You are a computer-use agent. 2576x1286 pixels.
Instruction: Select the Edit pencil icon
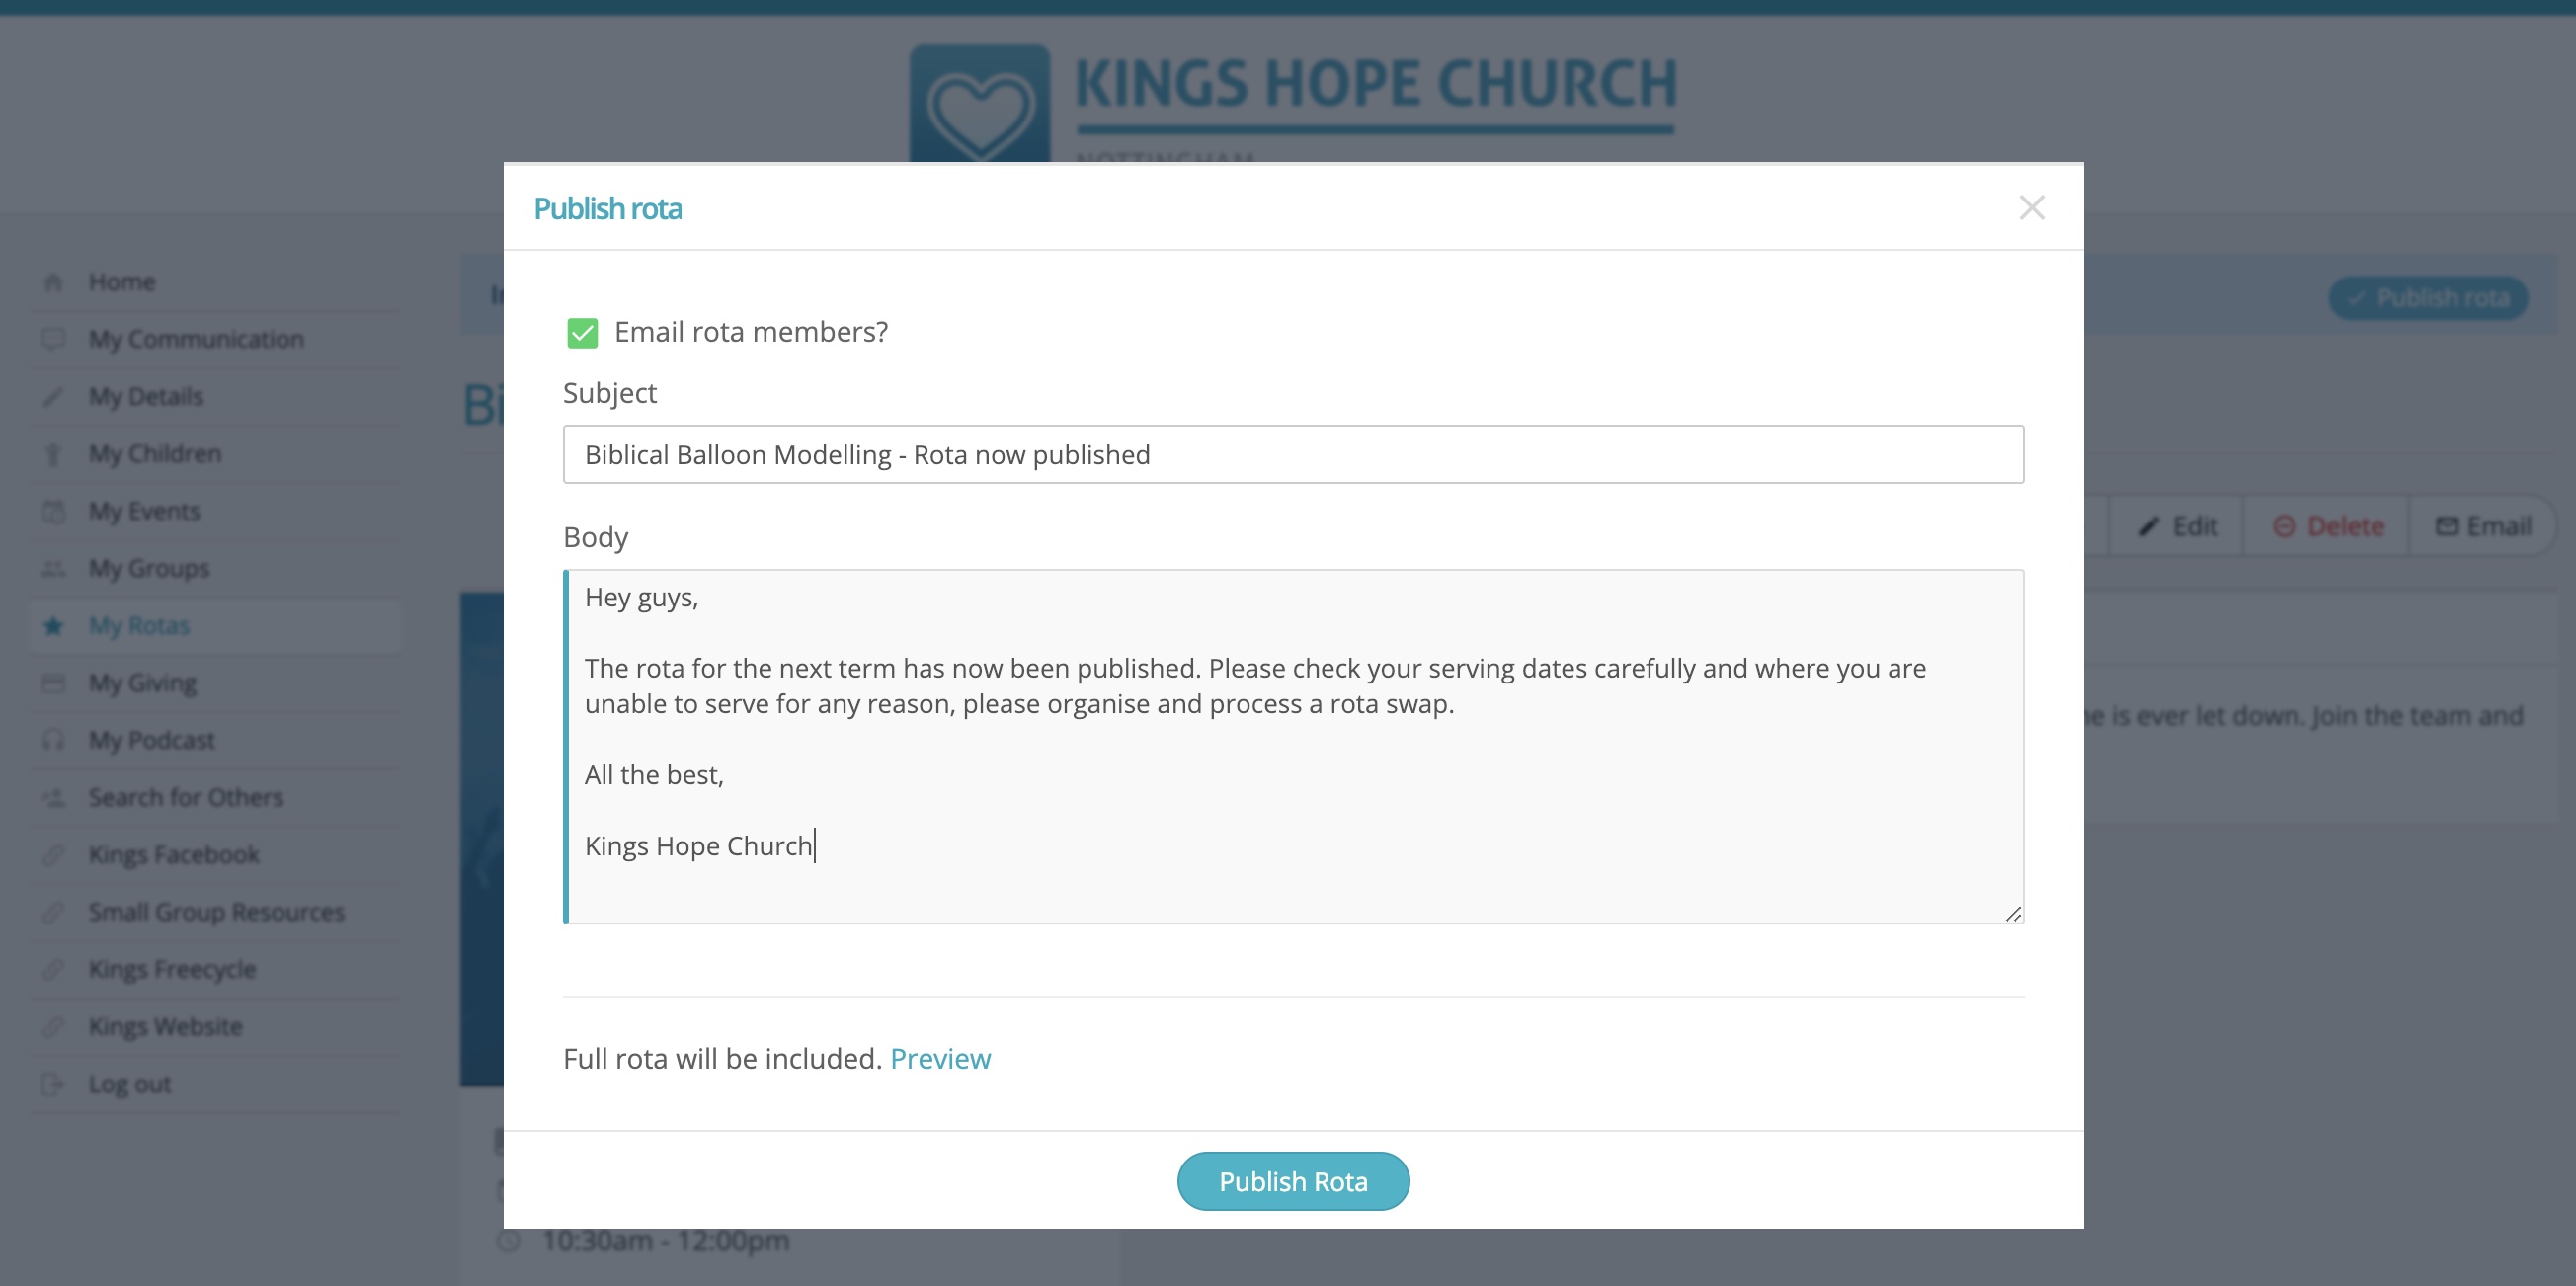[2149, 525]
